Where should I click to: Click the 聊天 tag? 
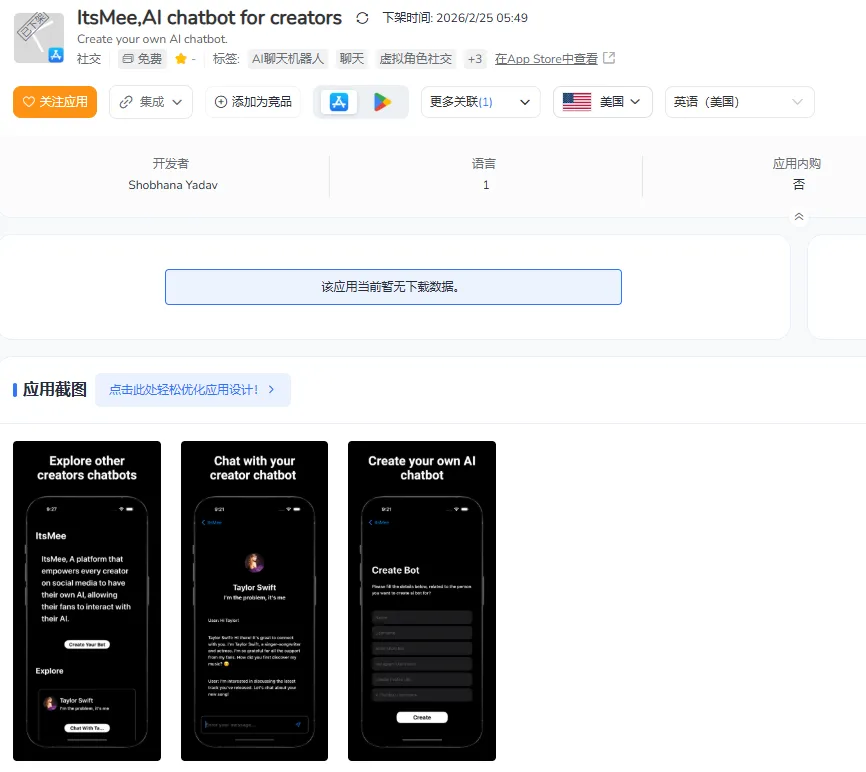point(352,59)
